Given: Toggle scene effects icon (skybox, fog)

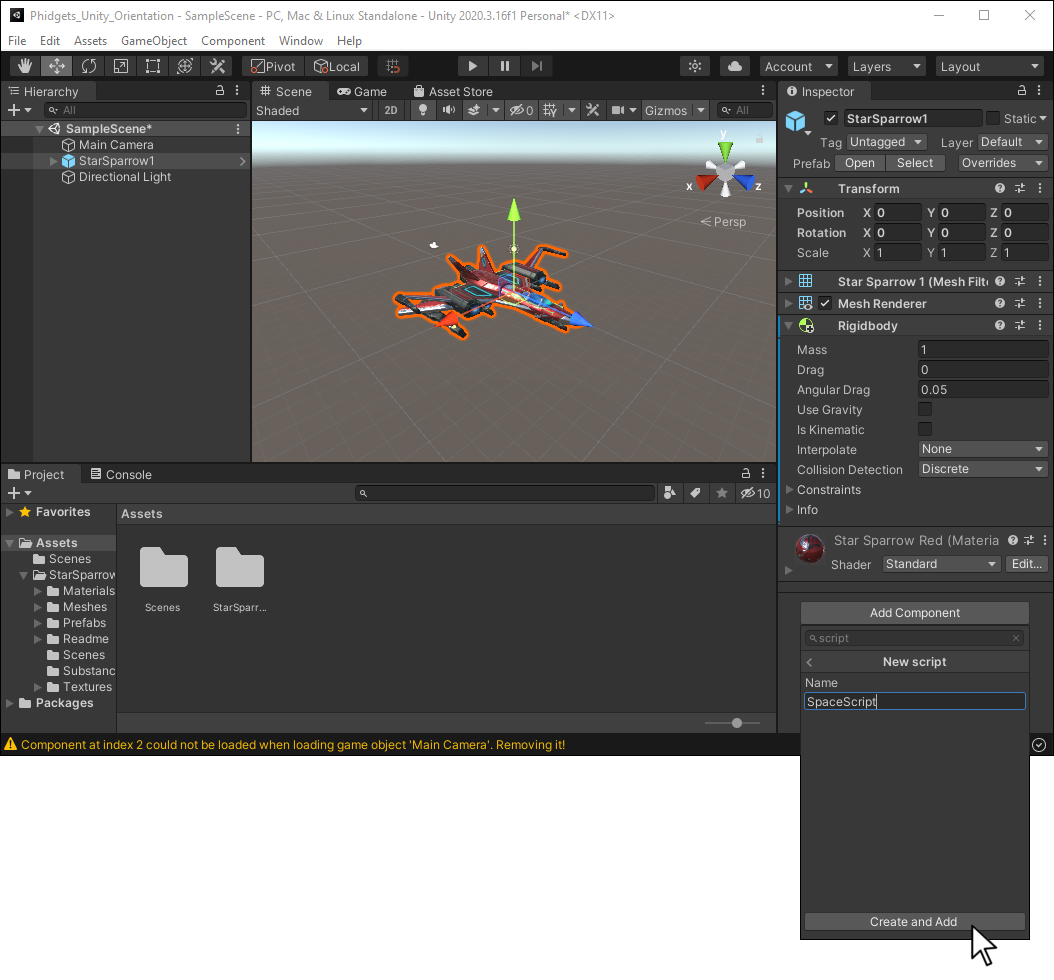Looking at the screenshot, I should pyautogui.click(x=474, y=110).
